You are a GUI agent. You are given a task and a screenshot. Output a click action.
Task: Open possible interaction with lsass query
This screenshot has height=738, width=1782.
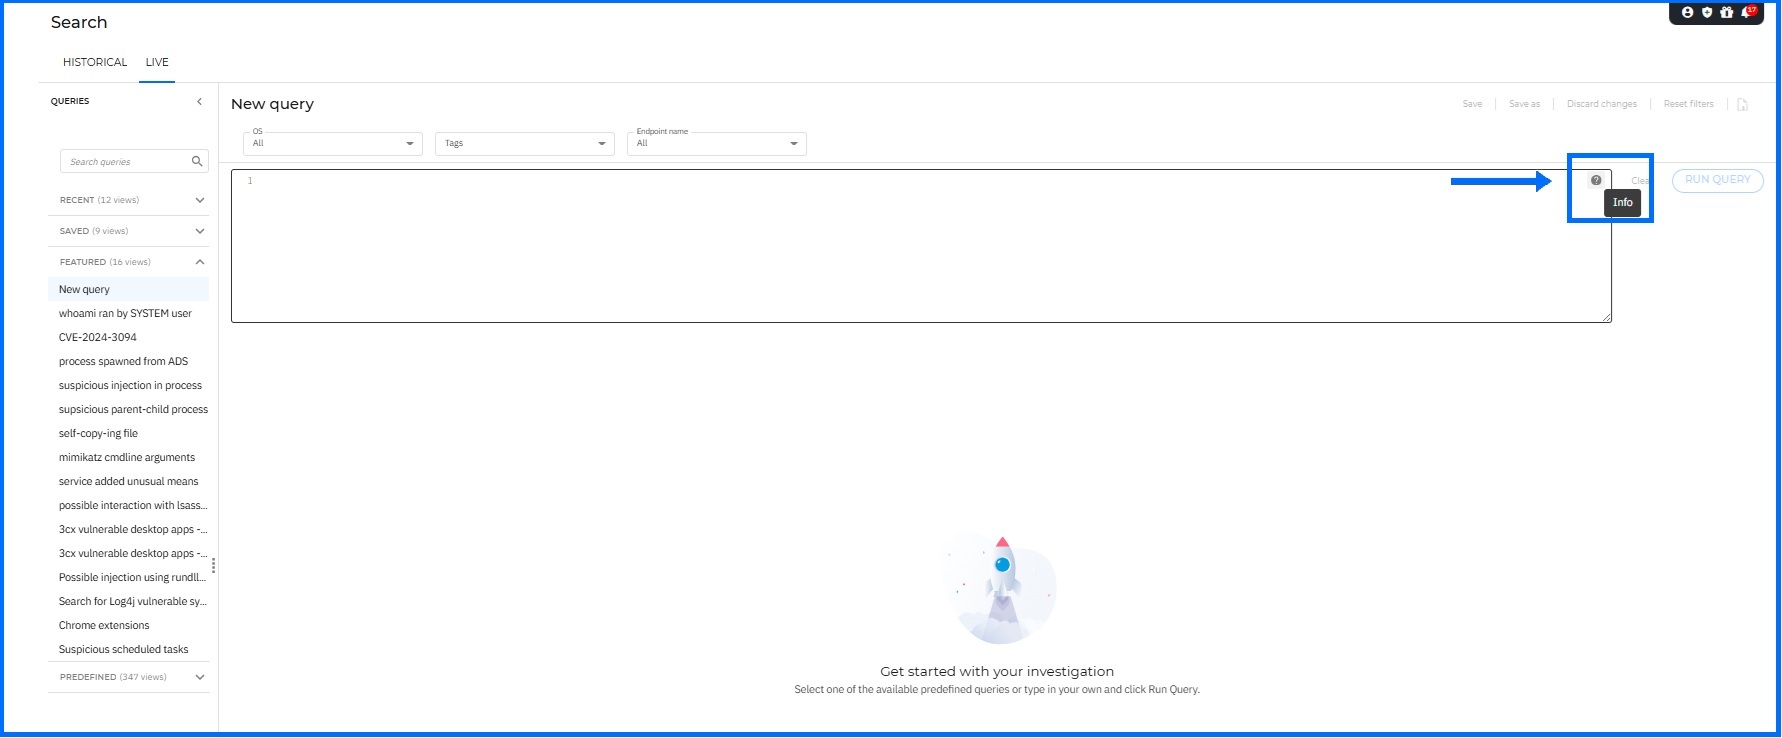[133, 505]
